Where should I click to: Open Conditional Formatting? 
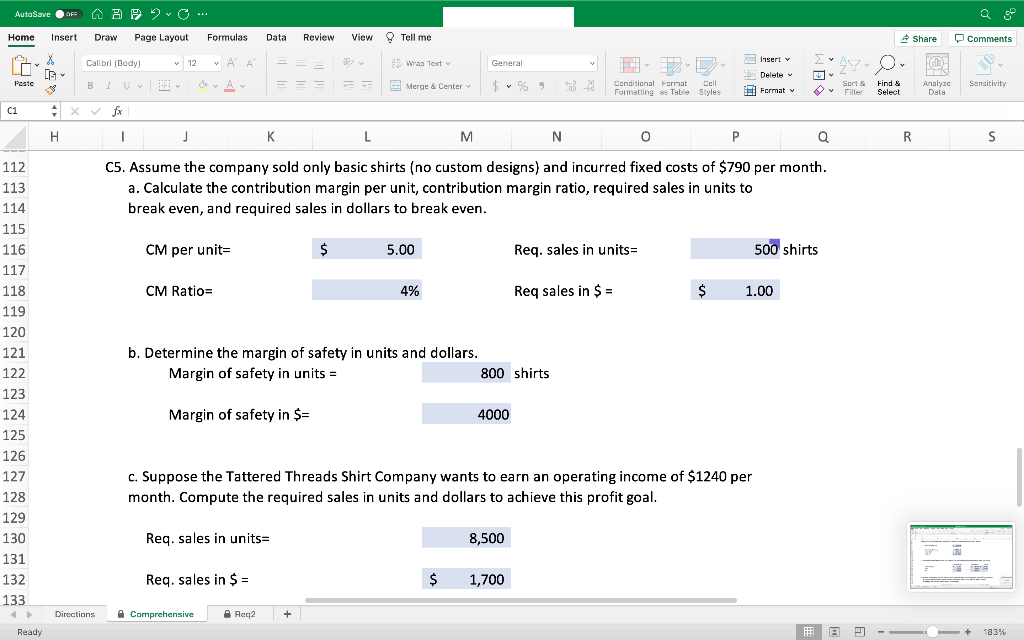[633, 76]
